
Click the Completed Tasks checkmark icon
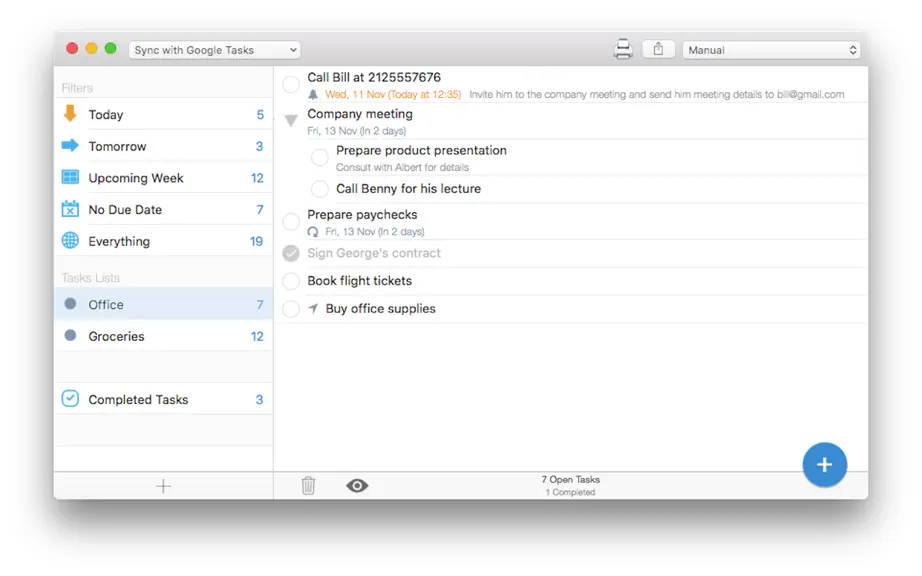pos(70,398)
